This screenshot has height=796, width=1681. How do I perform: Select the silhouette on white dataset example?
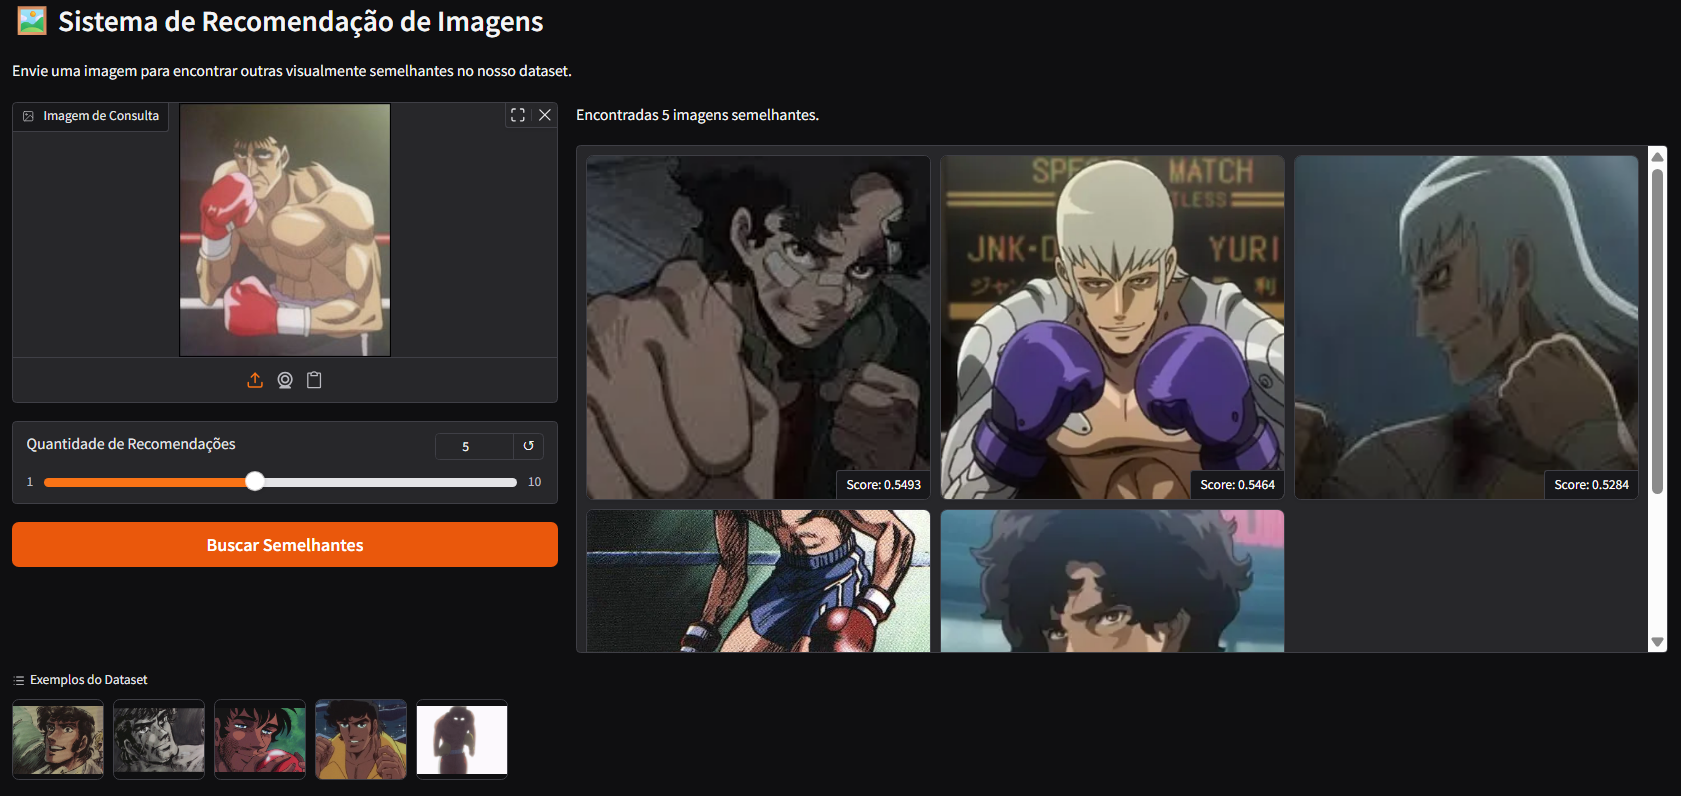(462, 739)
